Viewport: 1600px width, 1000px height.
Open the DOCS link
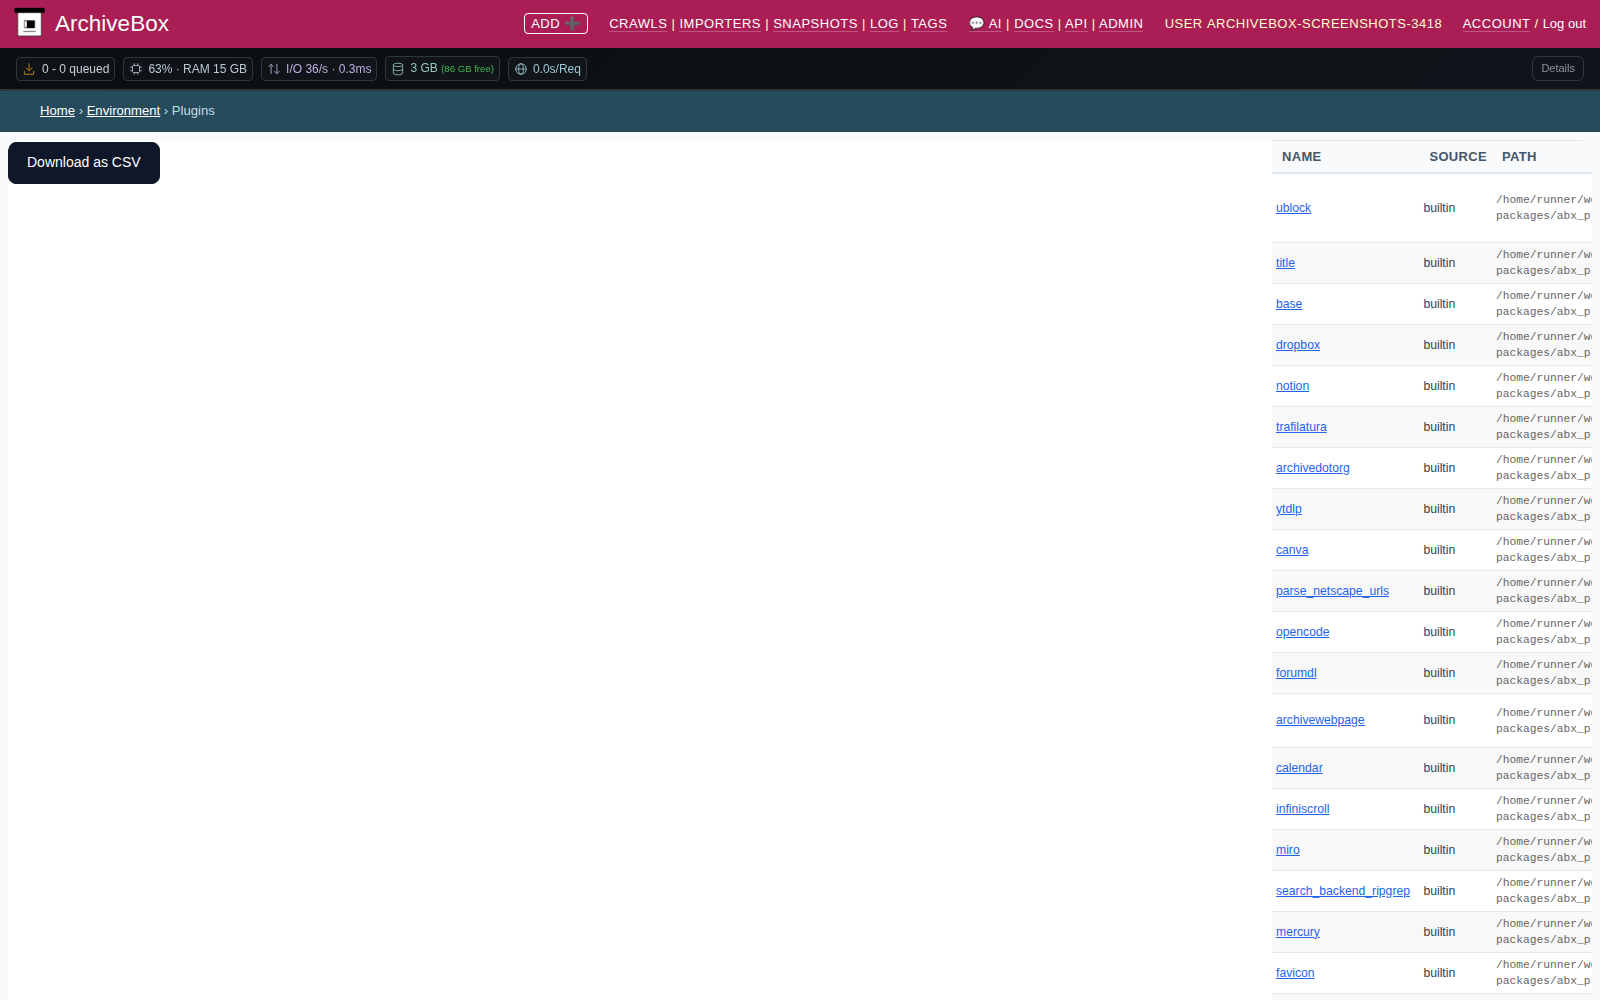click(x=1034, y=24)
